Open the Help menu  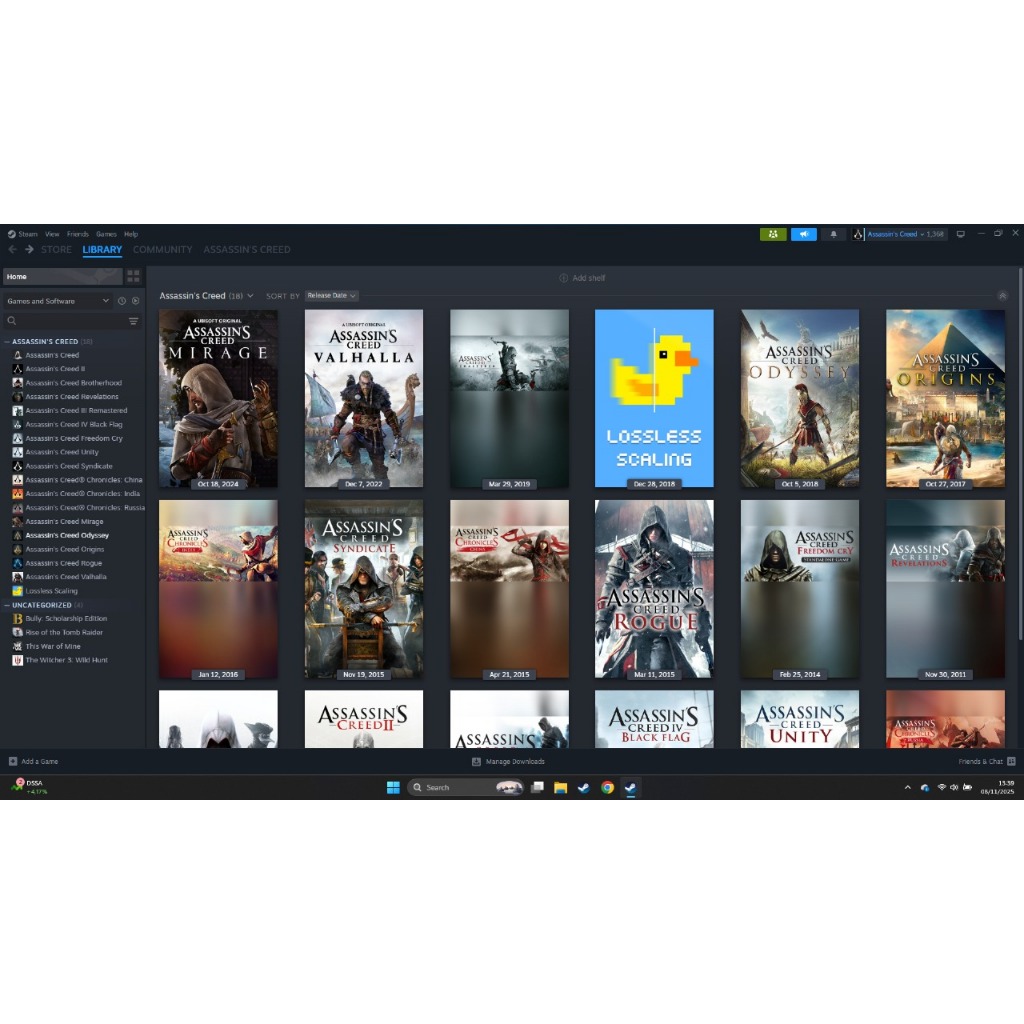[131, 234]
